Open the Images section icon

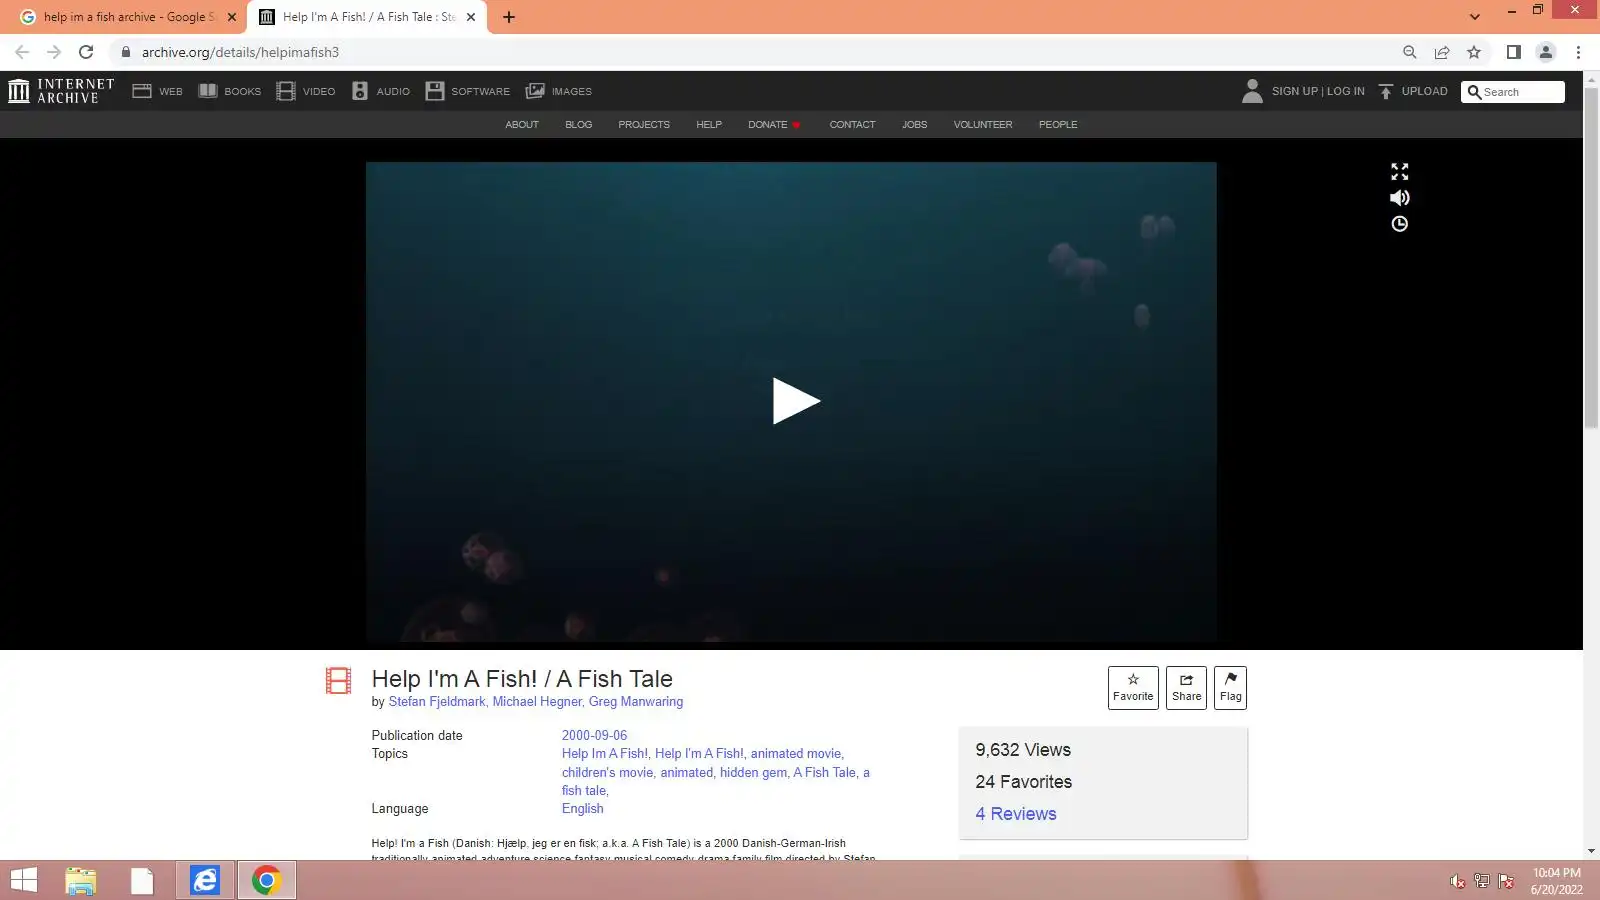(535, 91)
